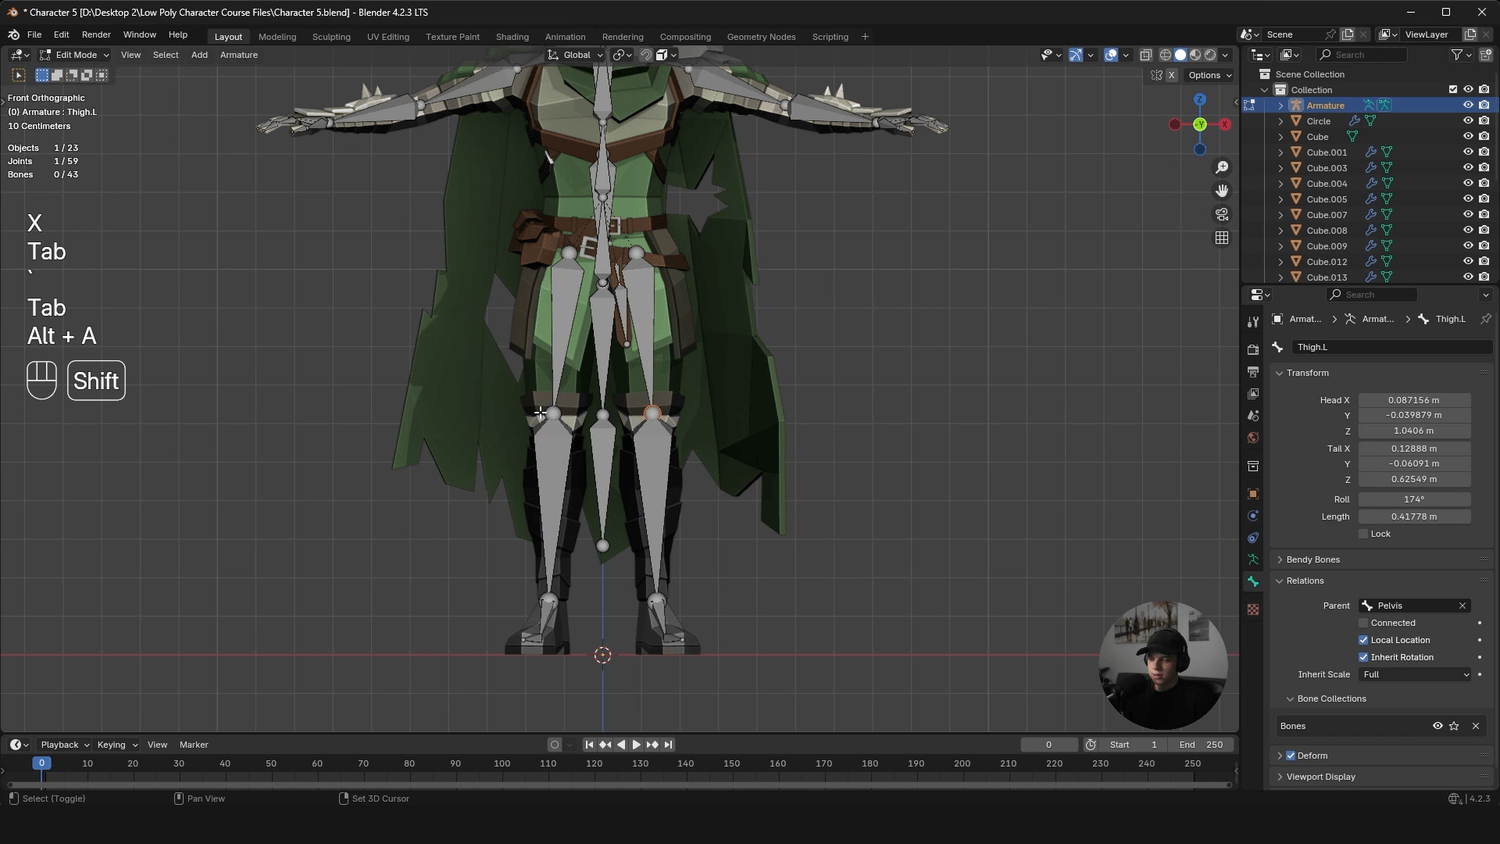Toggle the camera view icon
1500x844 pixels.
(x=1221, y=214)
